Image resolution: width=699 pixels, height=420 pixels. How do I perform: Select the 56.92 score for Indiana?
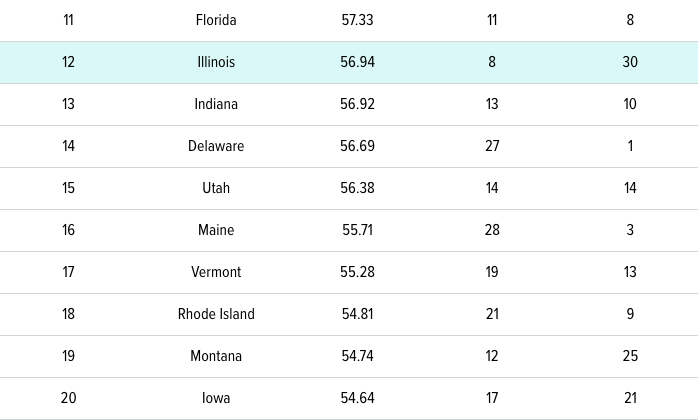tap(357, 104)
